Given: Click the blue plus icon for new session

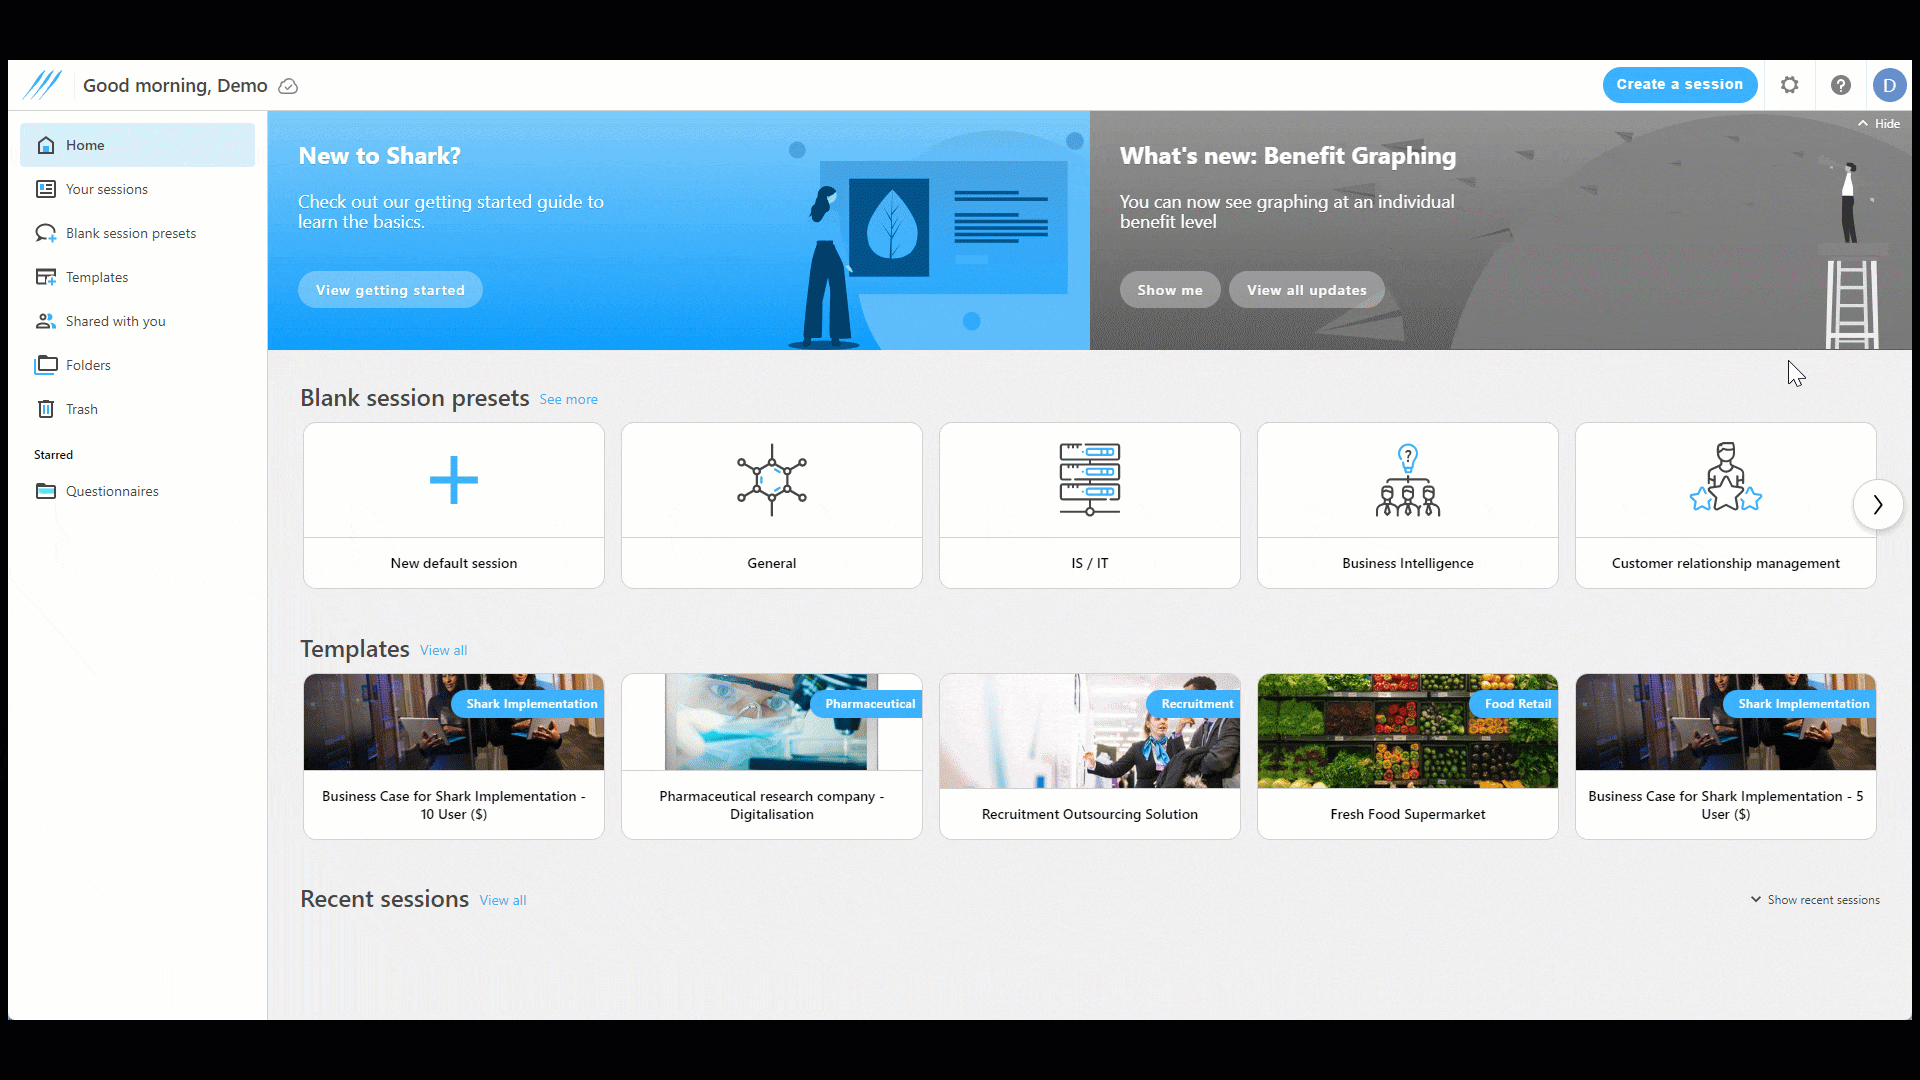Looking at the screenshot, I should tap(454, 480).
